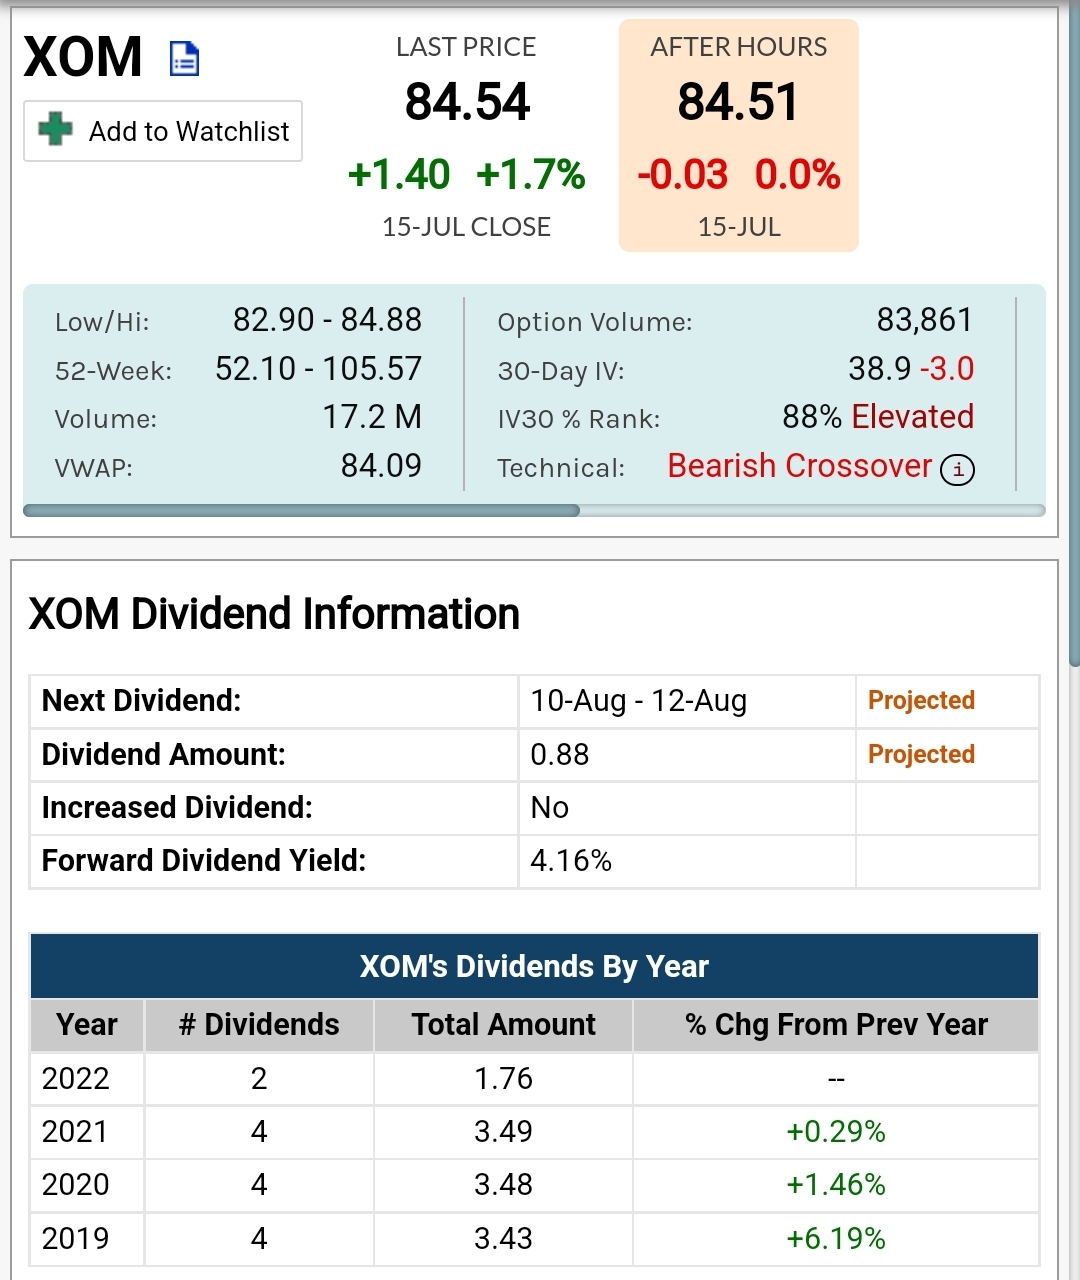Click the +6.19% change for 2019
The image size is (1080, 1280).
(836, 1239)
